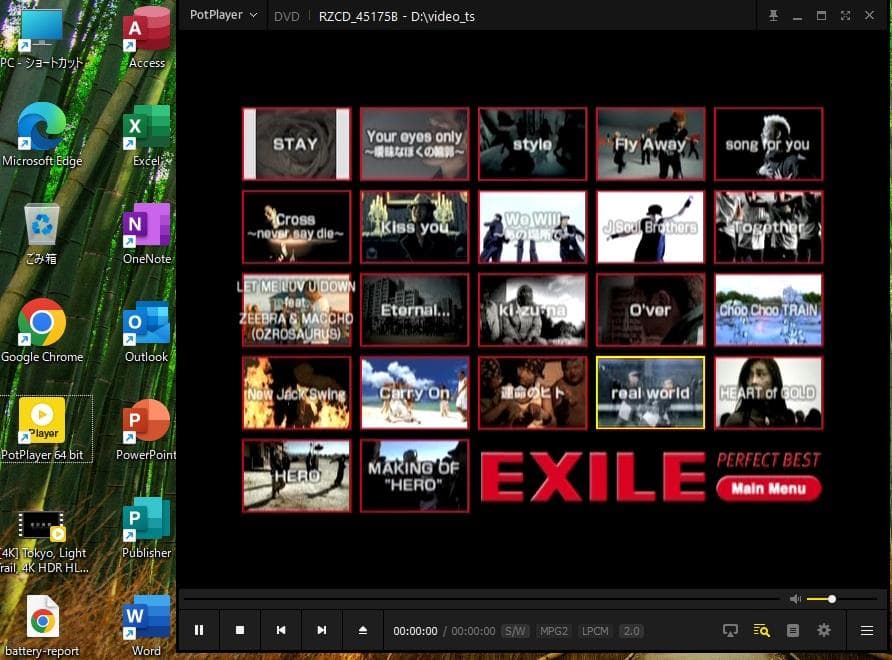Skip to the previous chapter
The width and height of the screenshot is (892, 660).
pyautogui.click(x=281, y=630)
